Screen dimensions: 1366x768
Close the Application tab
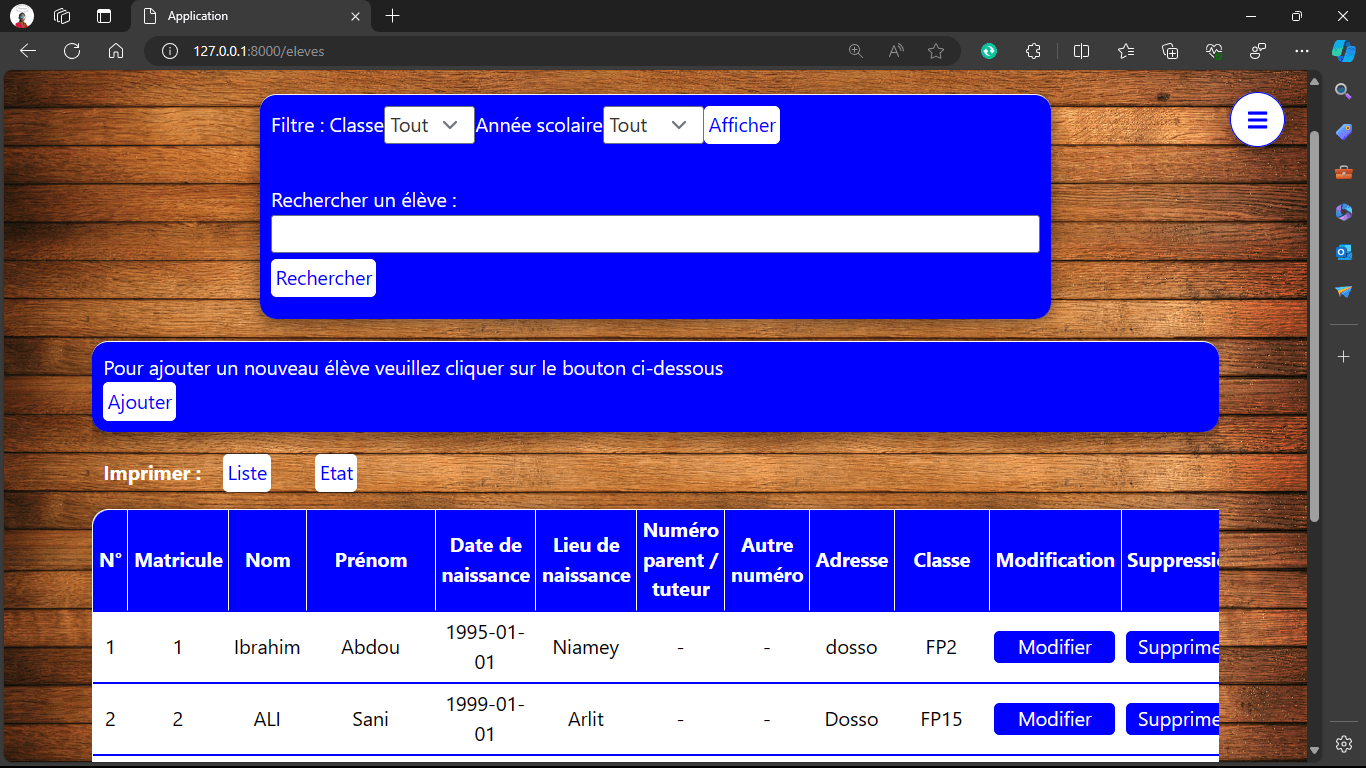(x=355, y=16)
